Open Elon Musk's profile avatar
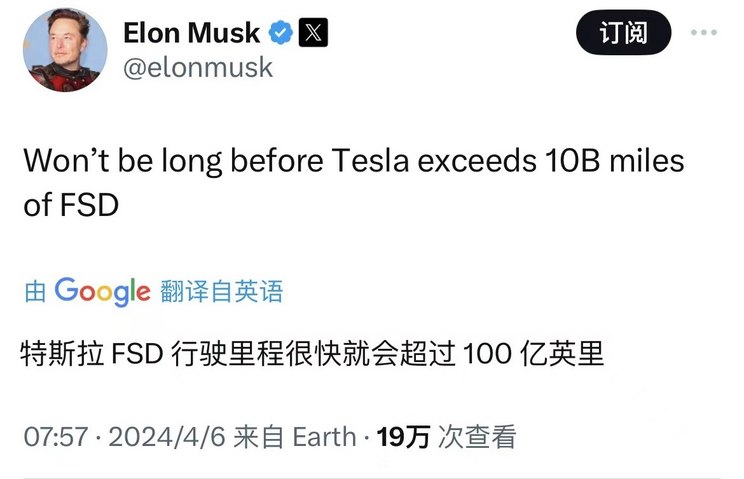The height and width of the screenshot is (479, 744). (66, 50)
